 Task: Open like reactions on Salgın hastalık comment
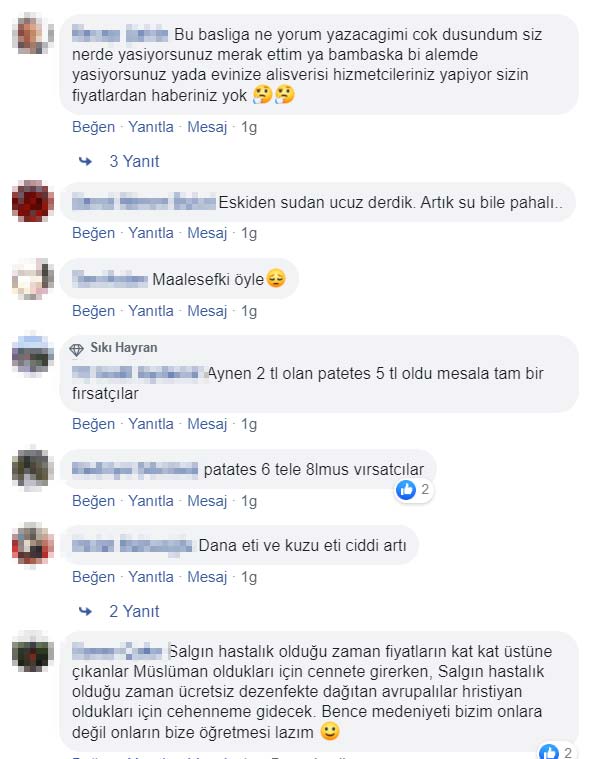(x=557, y=752)
